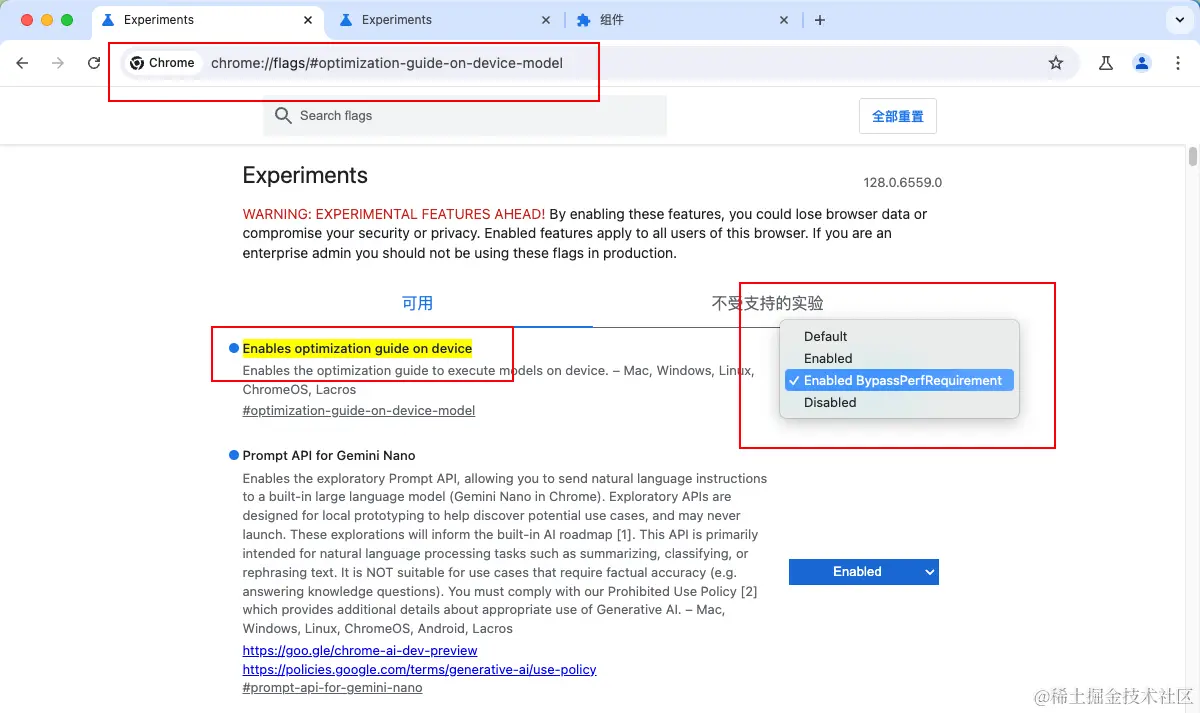This screenshot has height=713, width=1200.
Task: Click the Chrome site info chip
Action: pos(162,63)
